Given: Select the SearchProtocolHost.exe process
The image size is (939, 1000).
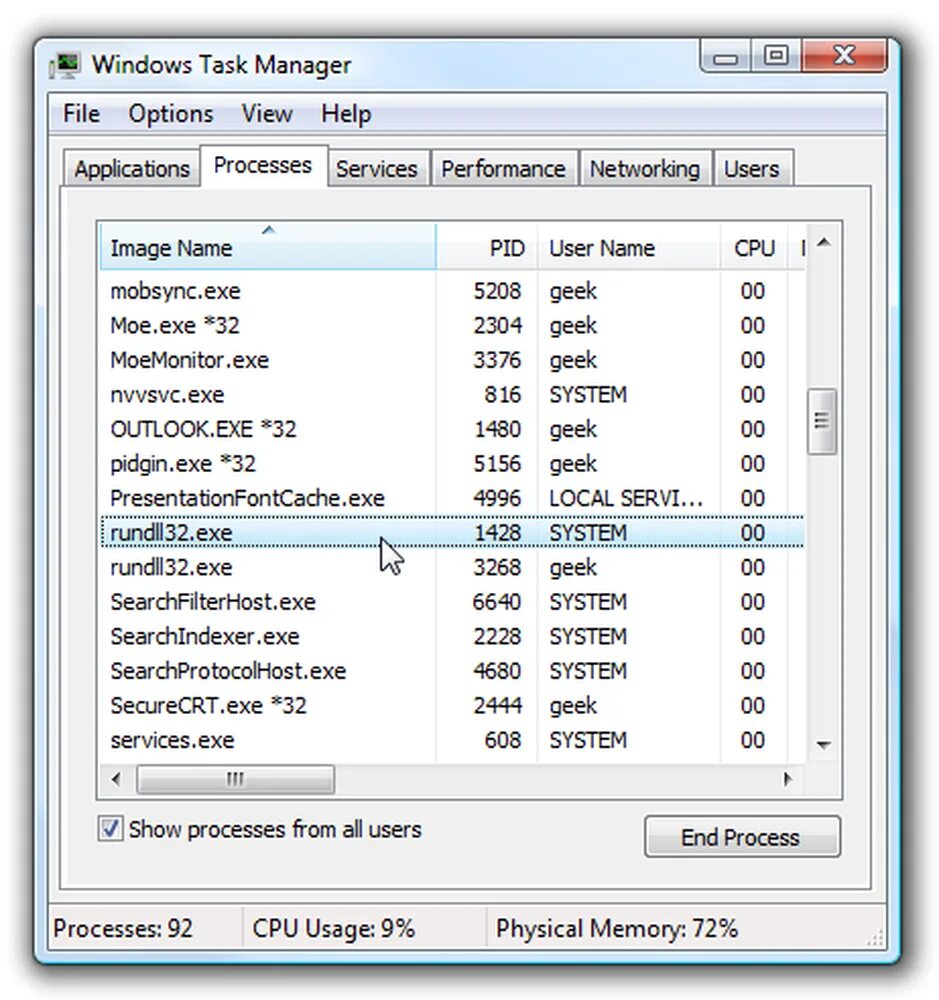Looking at the screenshot, I should tap(452, 671).
